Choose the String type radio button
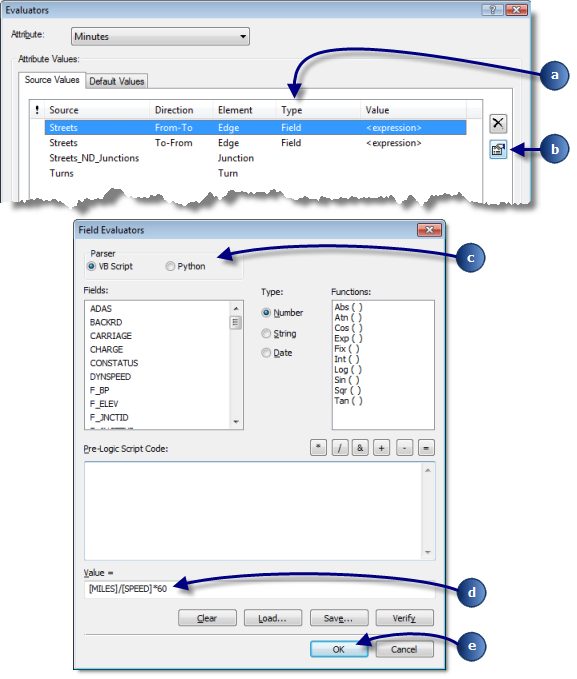Image resolution: width=577 pixels, height=679 pixels. [266, 333]
